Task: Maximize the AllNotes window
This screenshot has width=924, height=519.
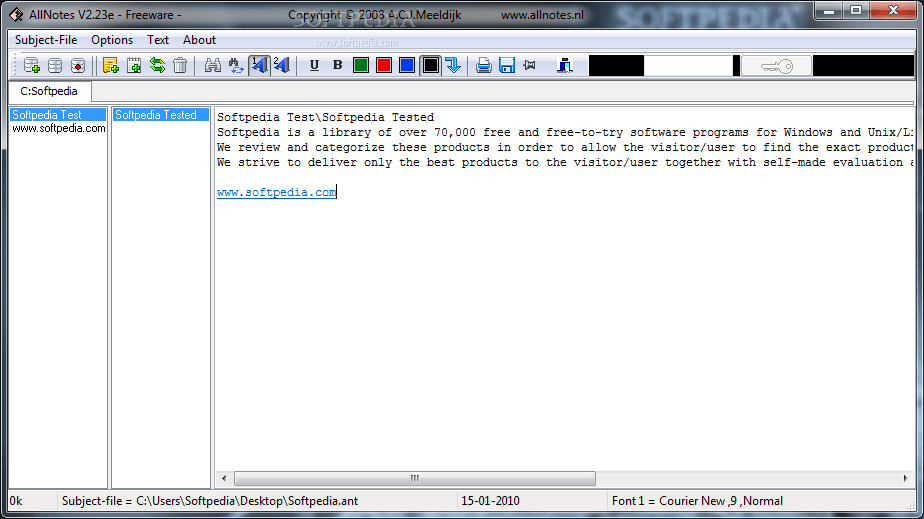Action: (x=856, y=11)
